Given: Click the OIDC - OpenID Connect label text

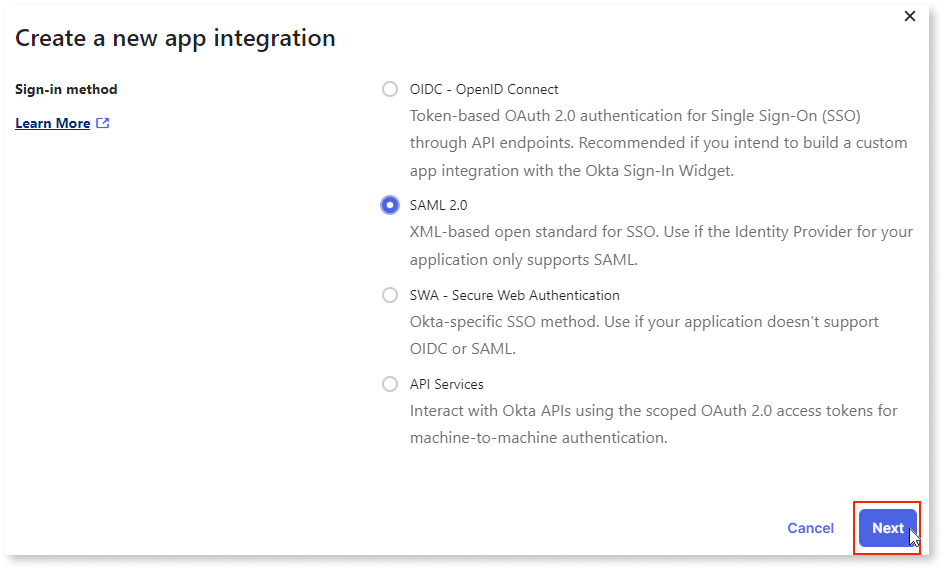Looking at the screenshot, I should coord(484,90).
